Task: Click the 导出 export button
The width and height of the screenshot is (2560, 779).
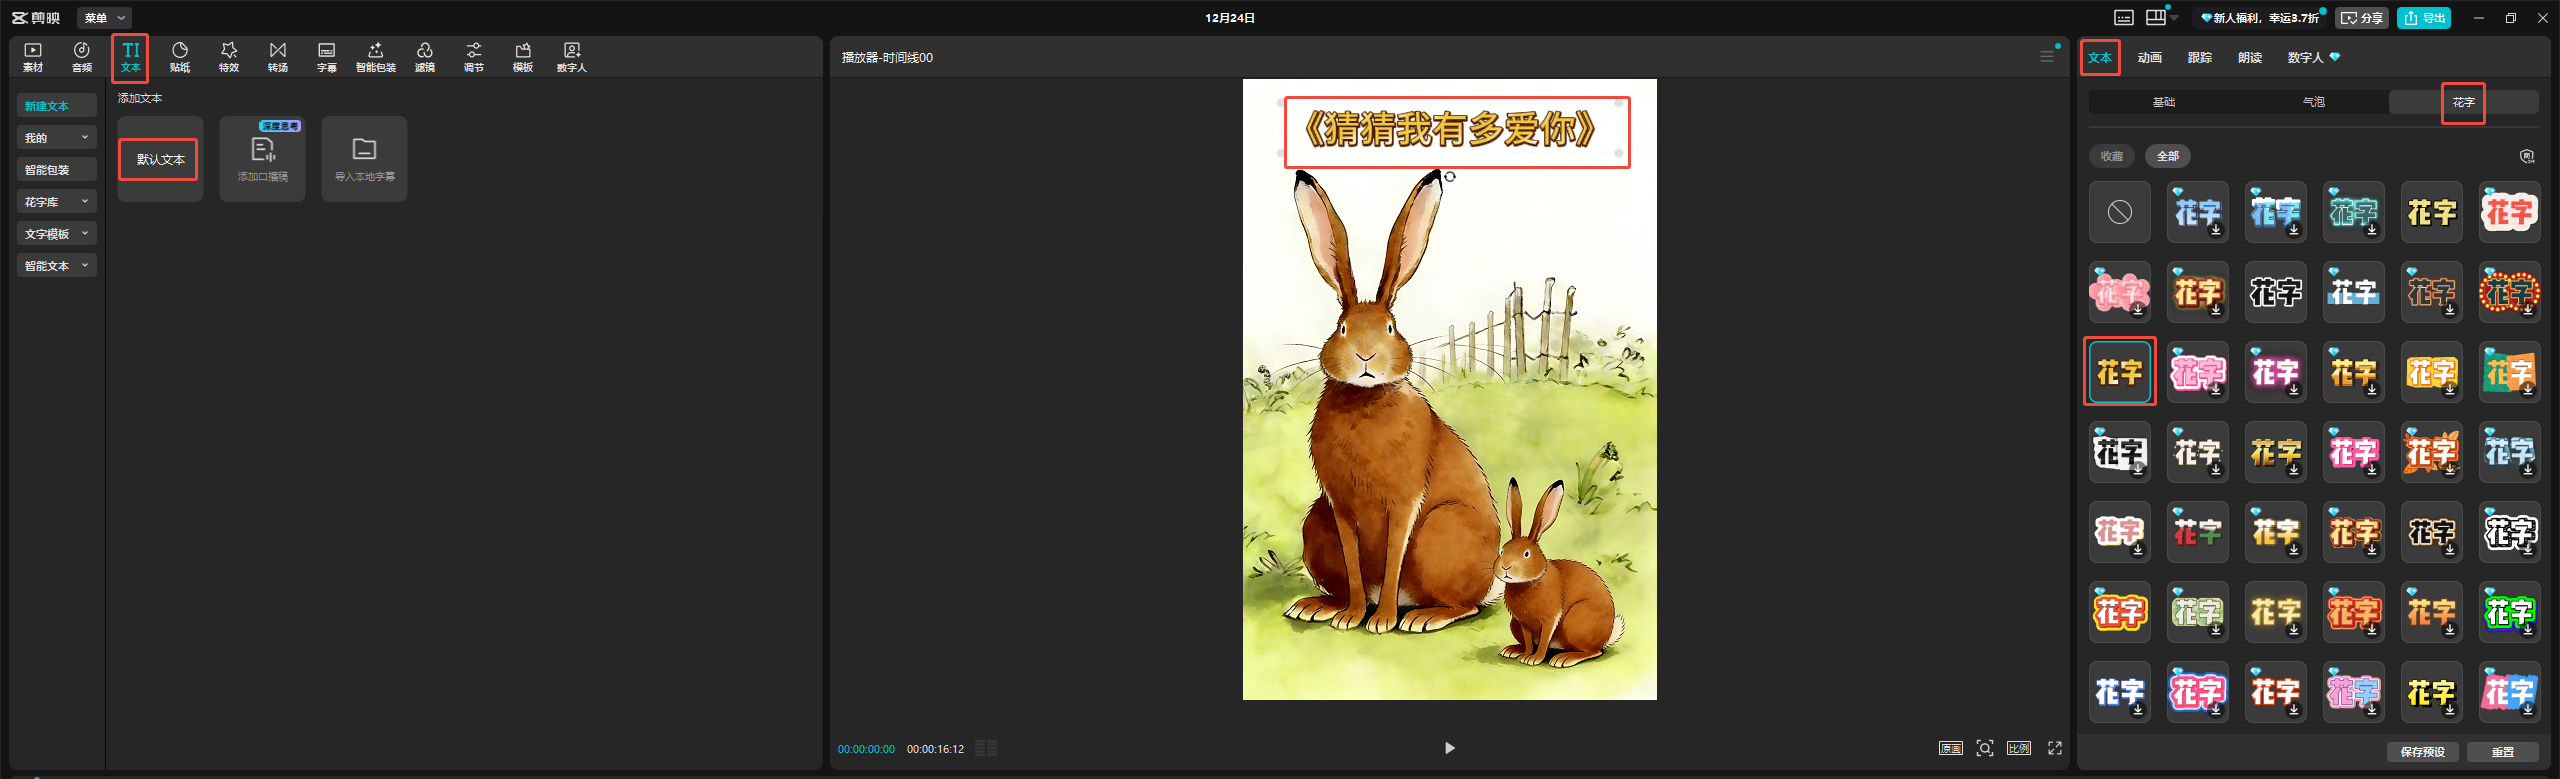Action: pos(2424,18)
